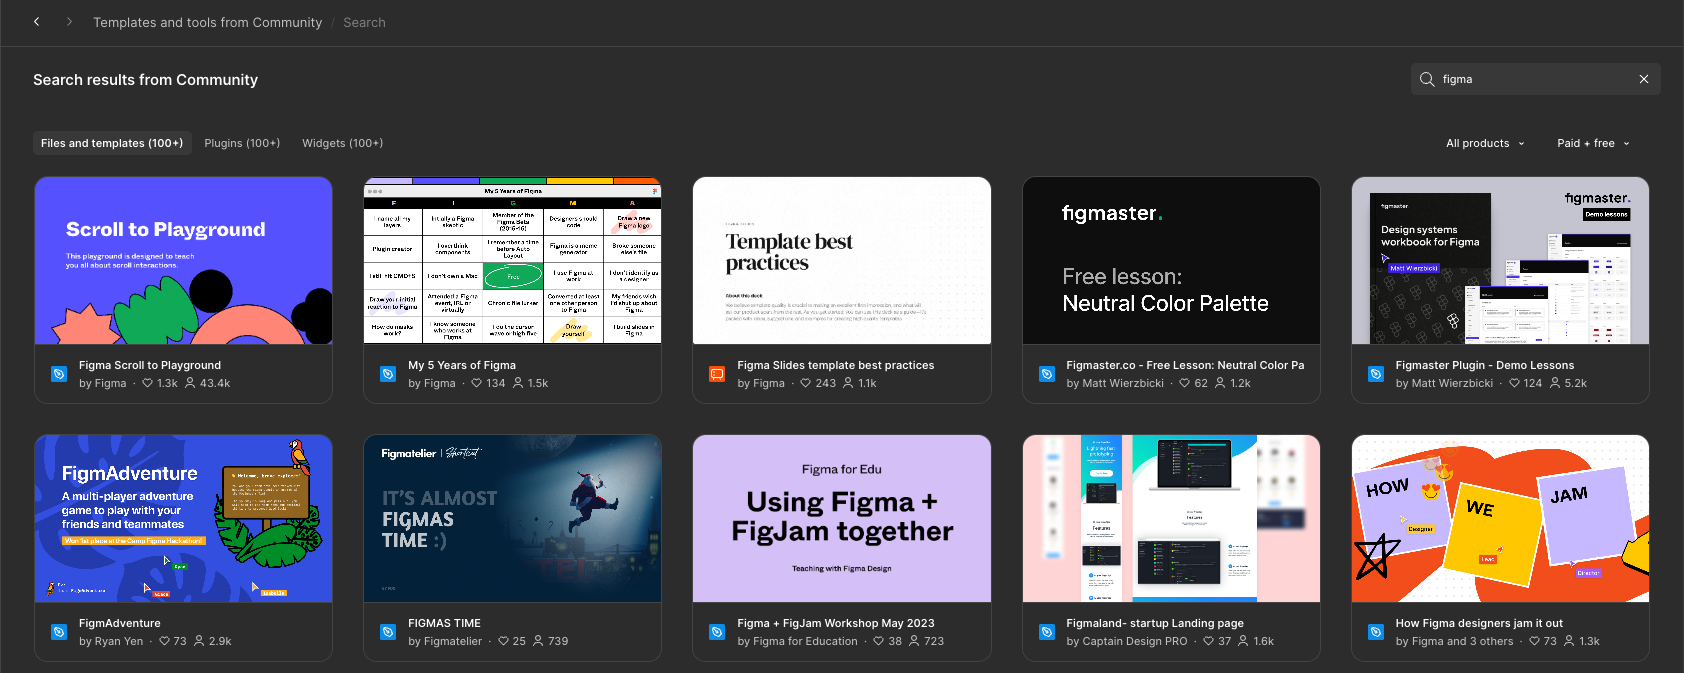Open Scroll to Playground thumbnail
This screenshot has width=1684, height=673.
184,261
